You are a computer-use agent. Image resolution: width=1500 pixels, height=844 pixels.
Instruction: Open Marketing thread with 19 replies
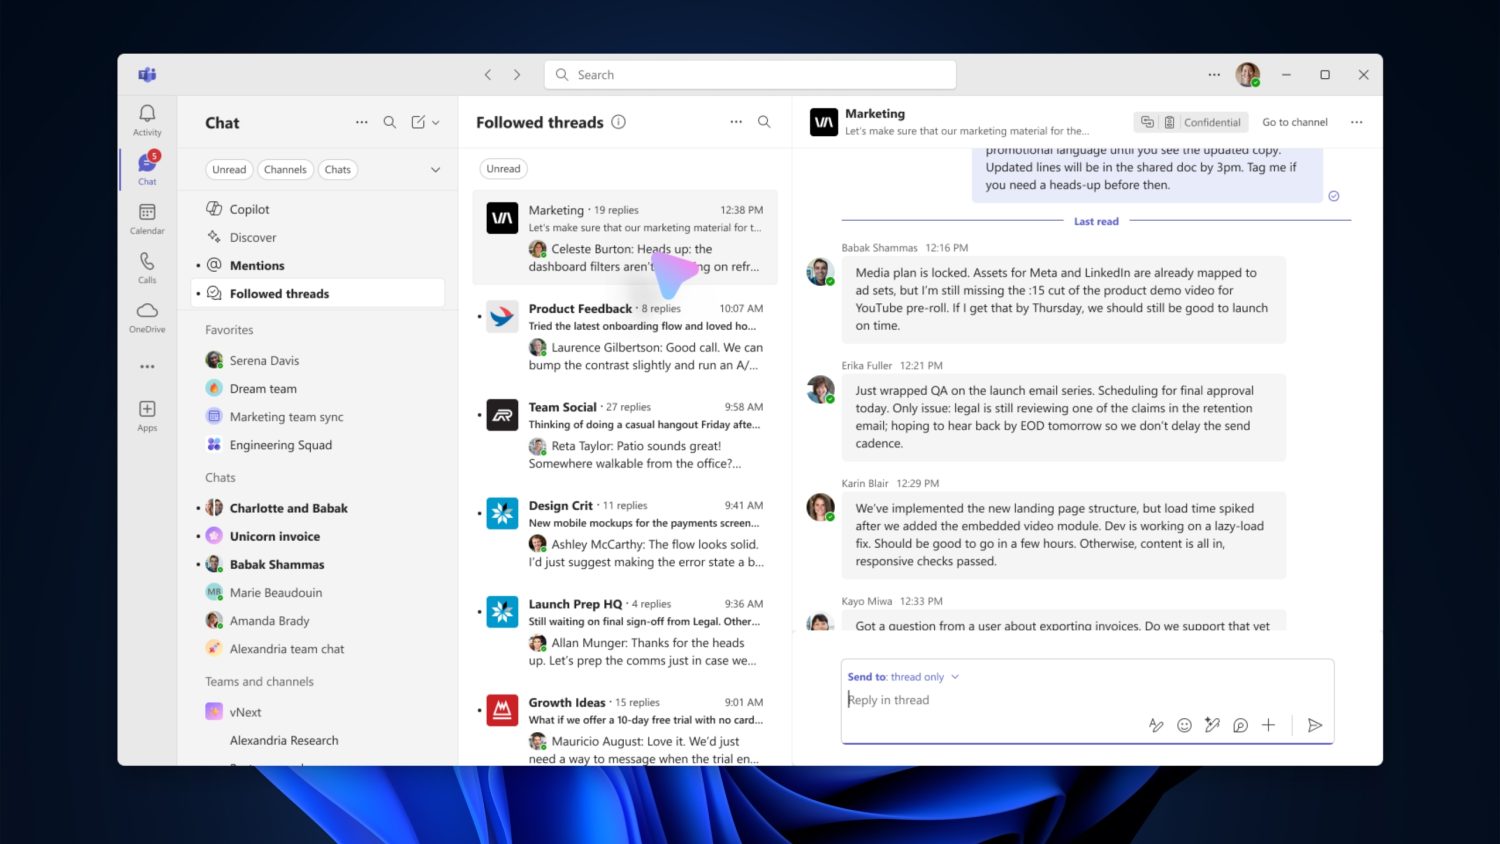(x=625, y=238)
